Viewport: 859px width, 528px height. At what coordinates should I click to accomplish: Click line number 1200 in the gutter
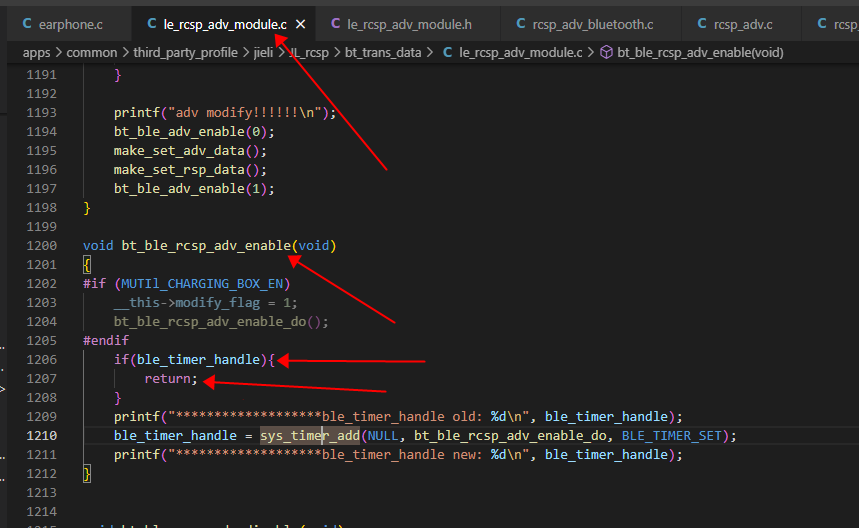coord(42,245)
